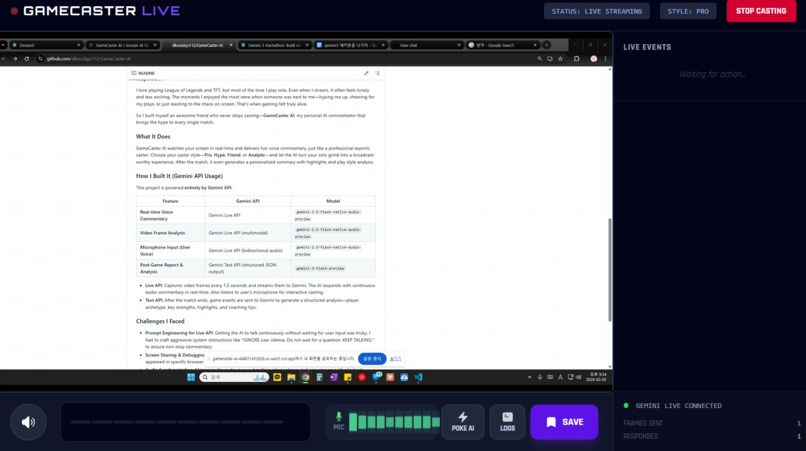Click the 'Challenges I Faced' heading
Viewport: 806px width, 451px height.
pyautogui.click(x=160, y=321)
